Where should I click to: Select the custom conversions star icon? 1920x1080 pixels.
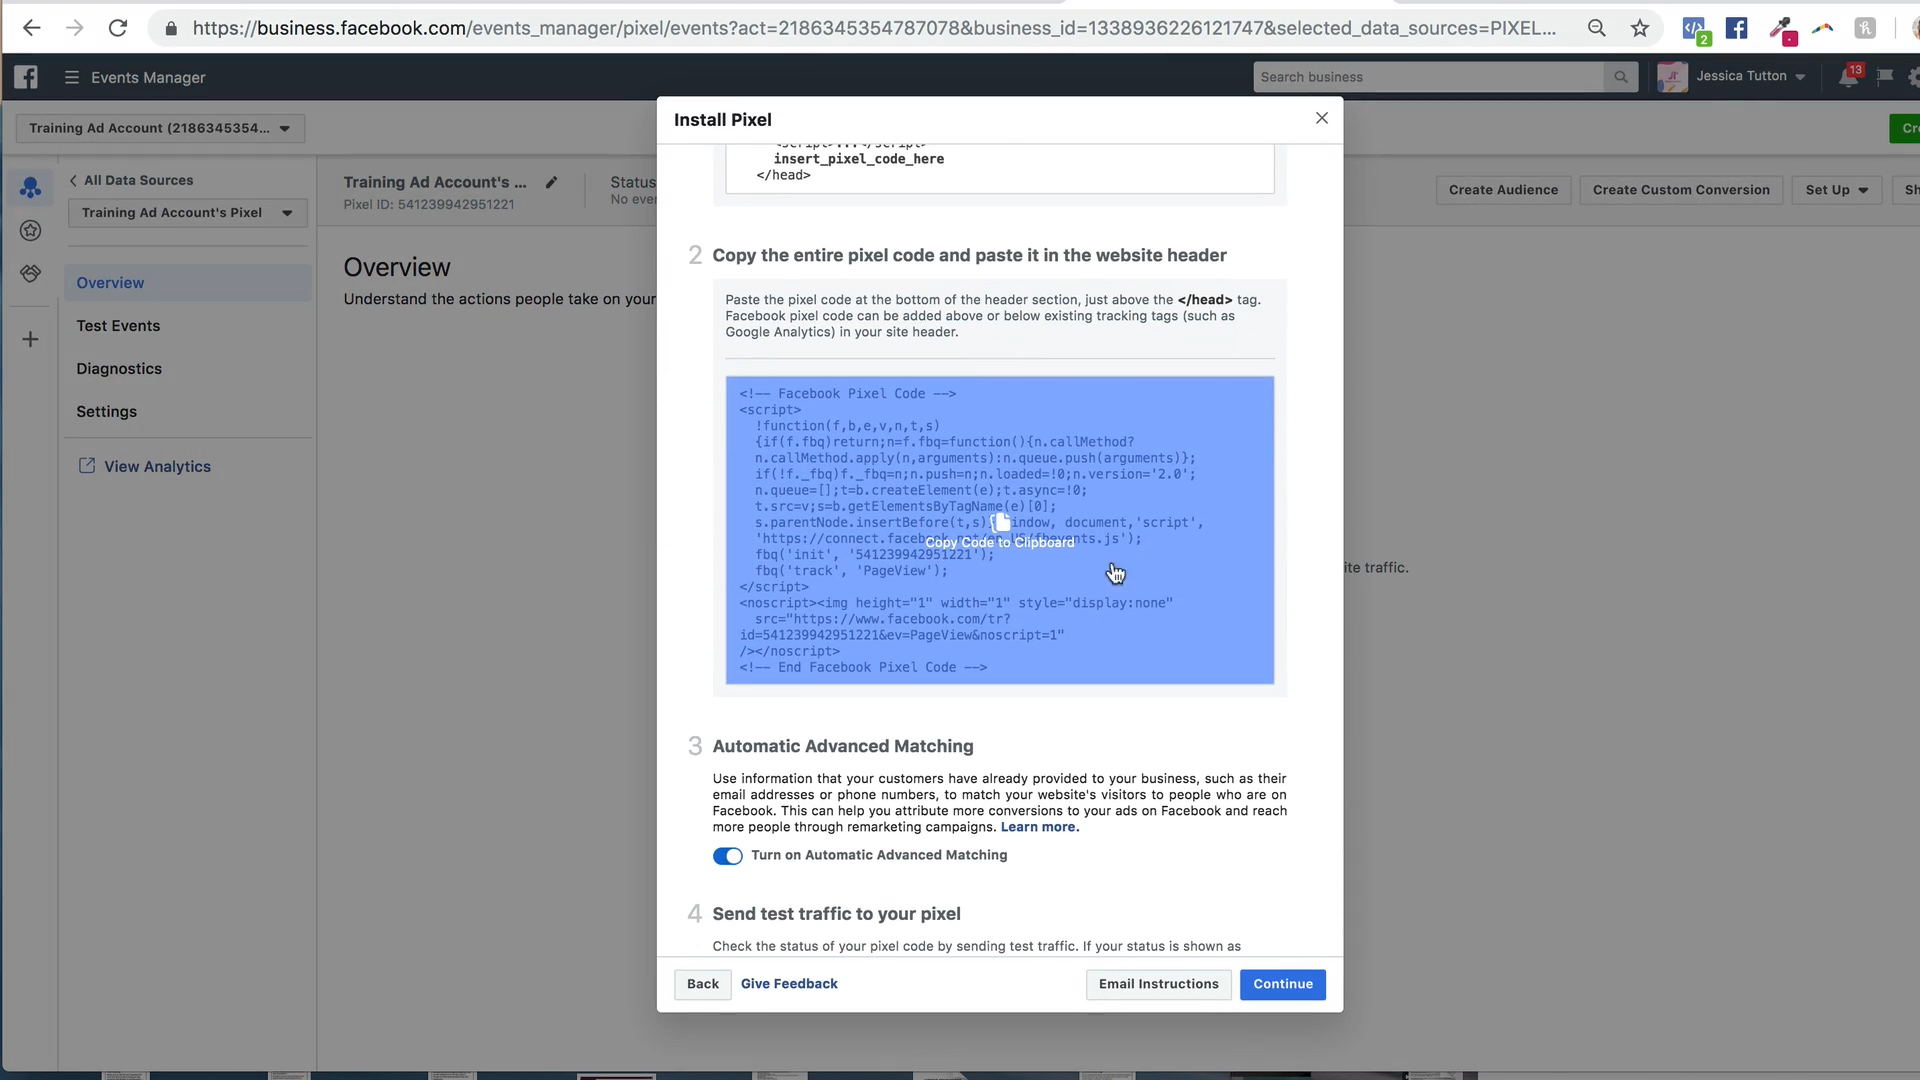31,231
